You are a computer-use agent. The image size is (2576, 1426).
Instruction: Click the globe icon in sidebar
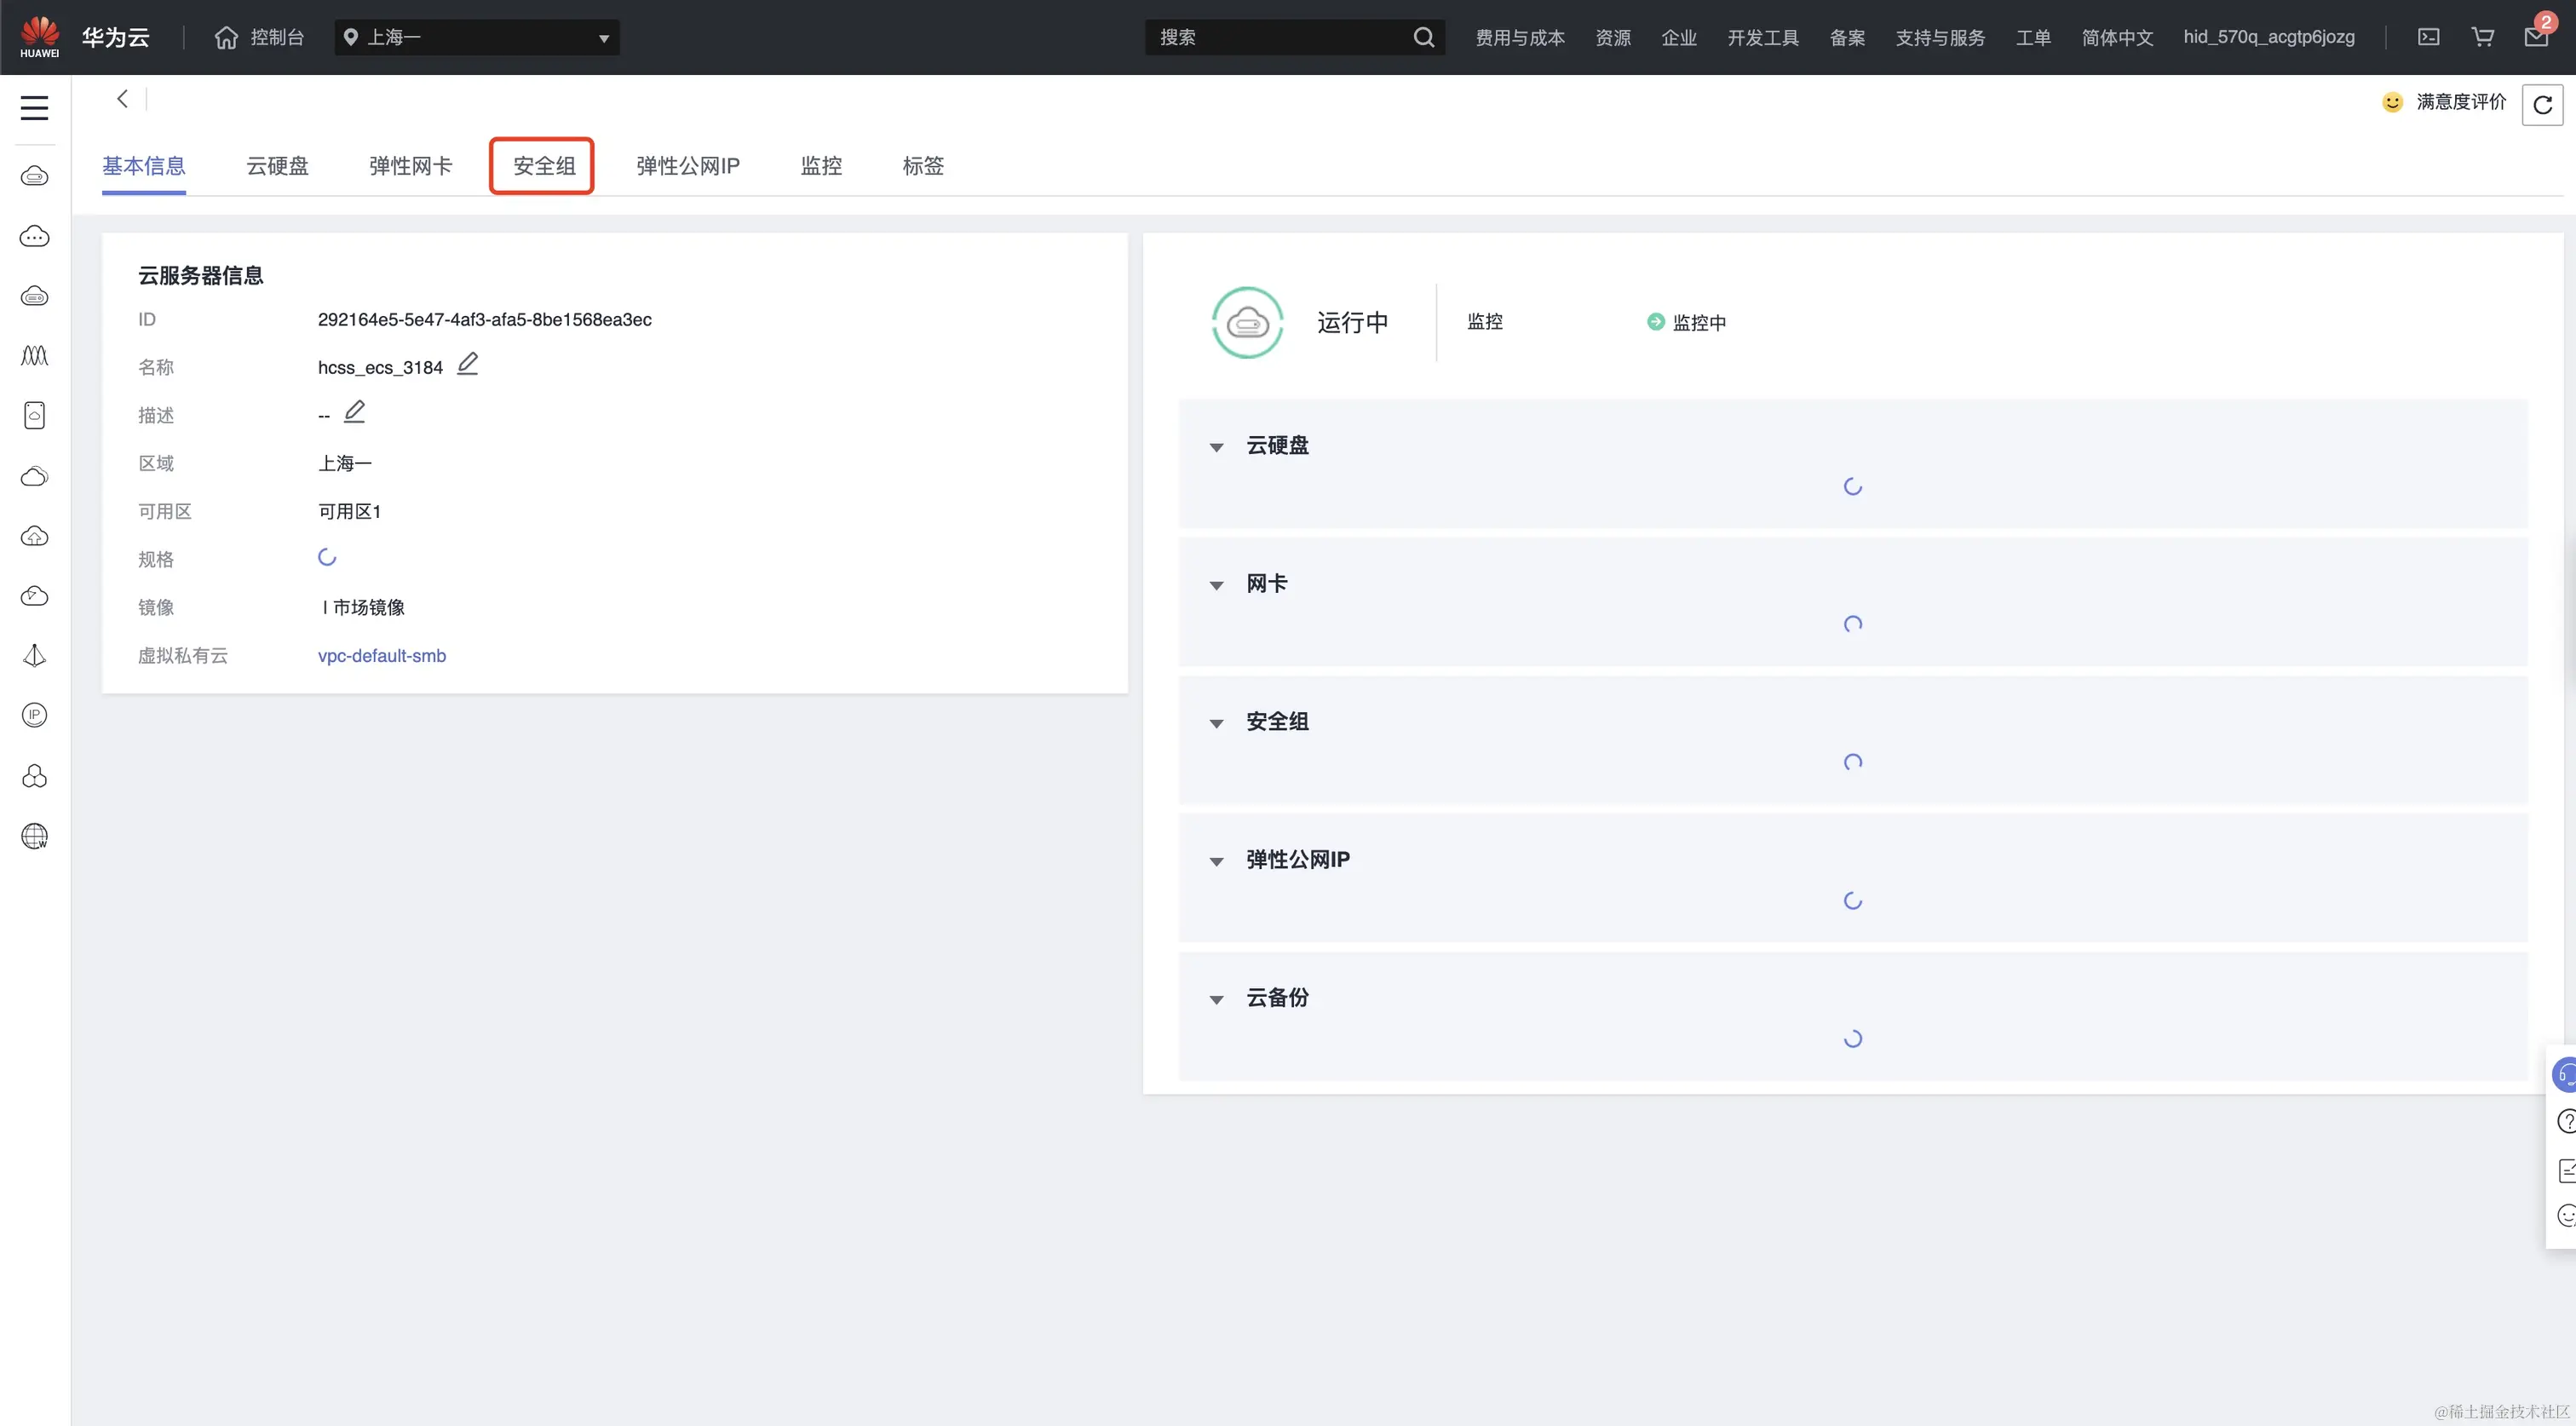click(34, 836)
